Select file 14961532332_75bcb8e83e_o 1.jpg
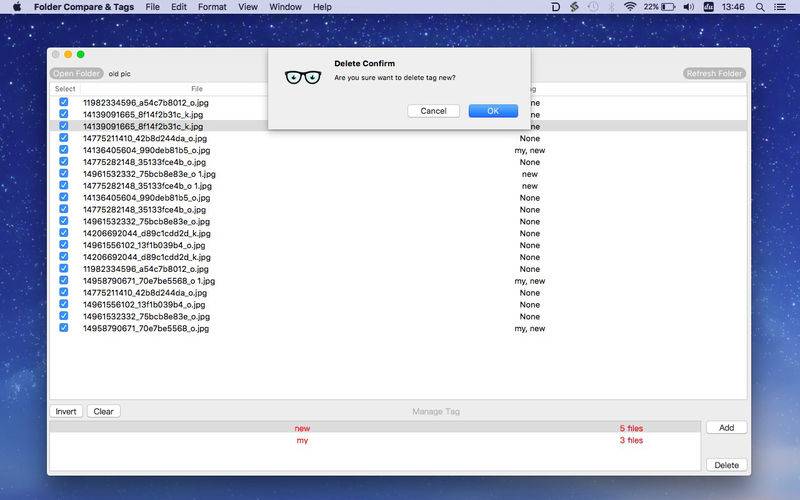 pyautogui.click(x=149, y=174)
